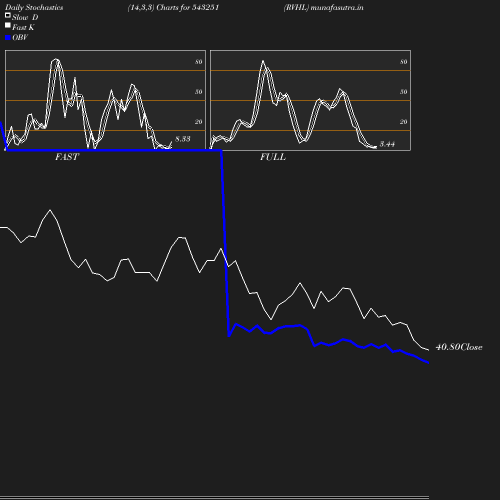500x500 pixels.
Task: Click the 'OBV' legend label
Action: 20,38
